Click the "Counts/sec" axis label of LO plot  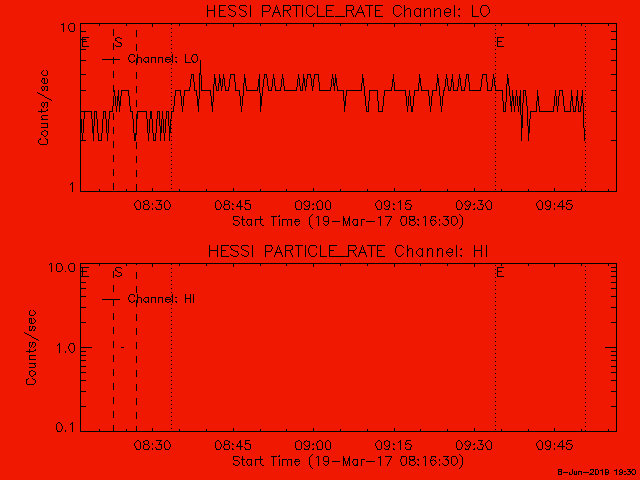coord(43,108)
